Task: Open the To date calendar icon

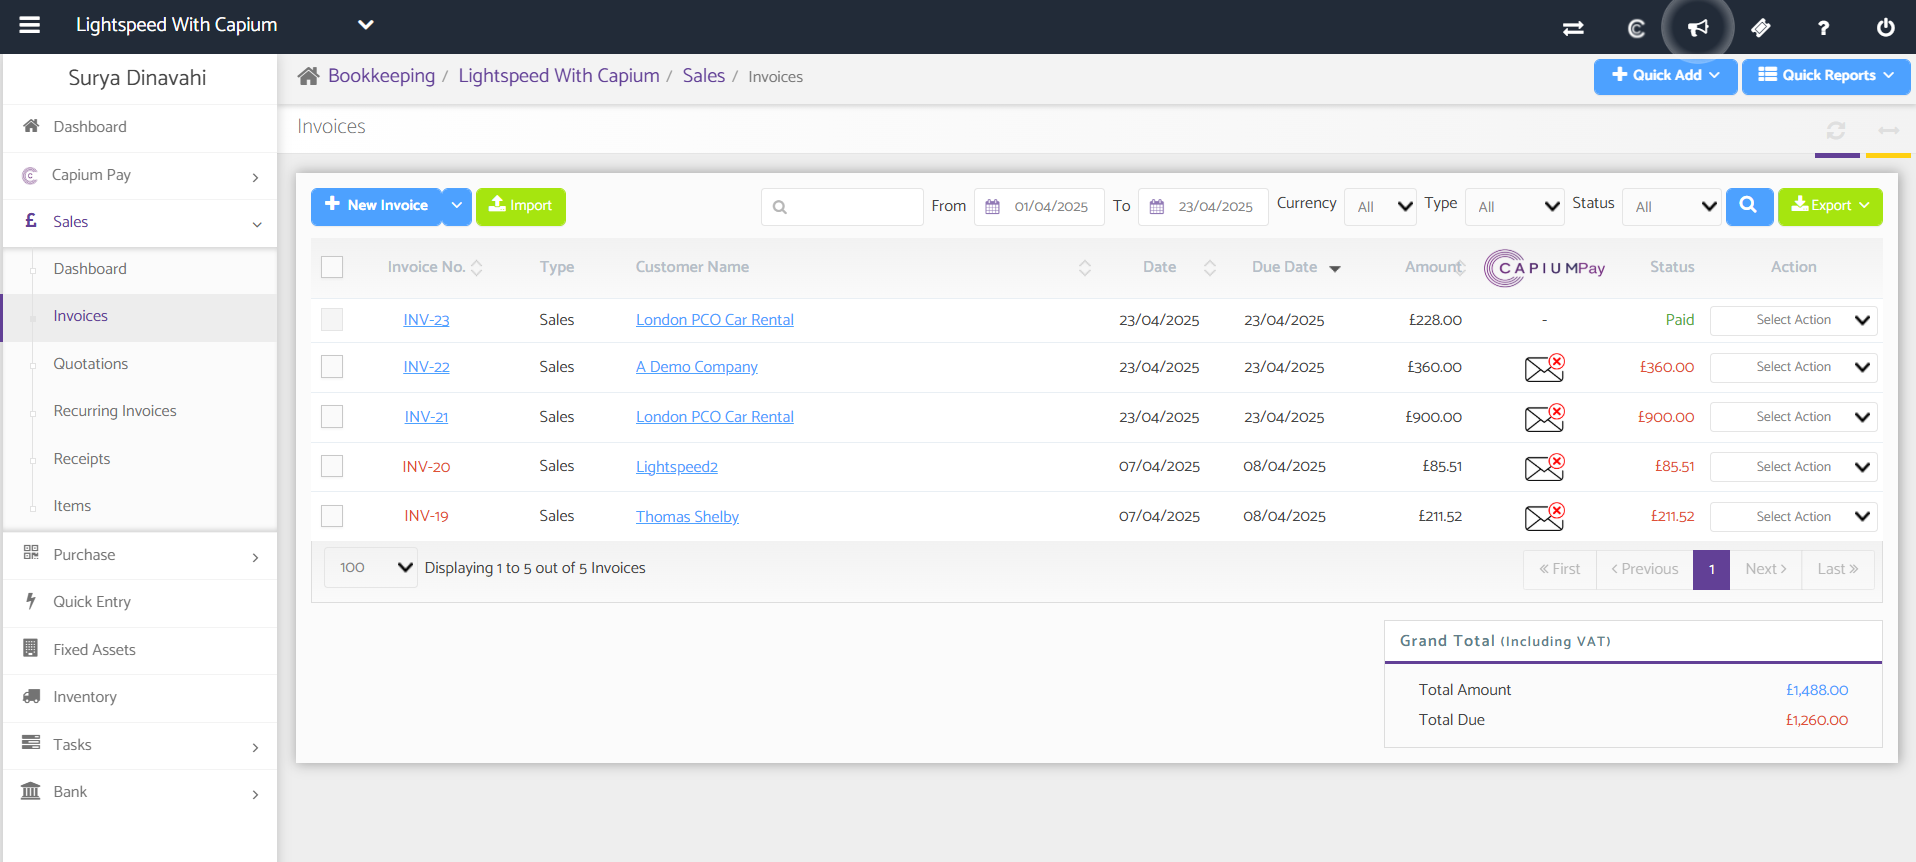Action: coord(1157,207)
